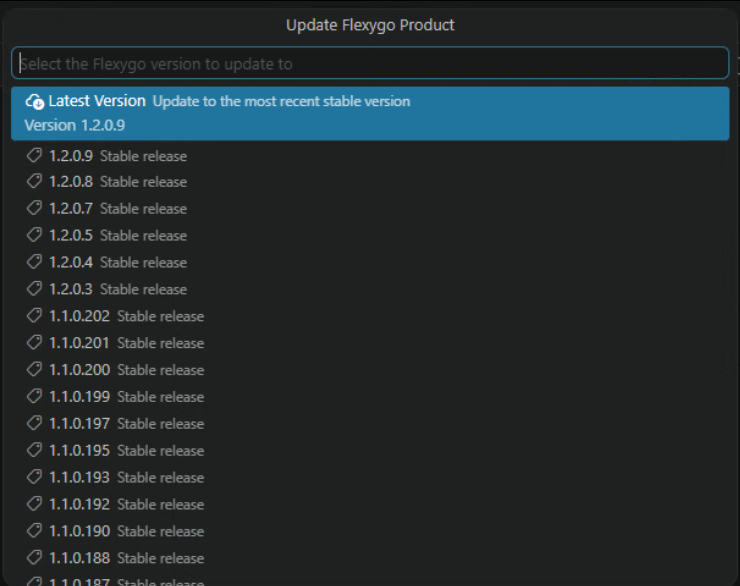Click the tag icon for 1.2.0.3
The height and width of the screenshot is (586, 740).
pos(34,289)
